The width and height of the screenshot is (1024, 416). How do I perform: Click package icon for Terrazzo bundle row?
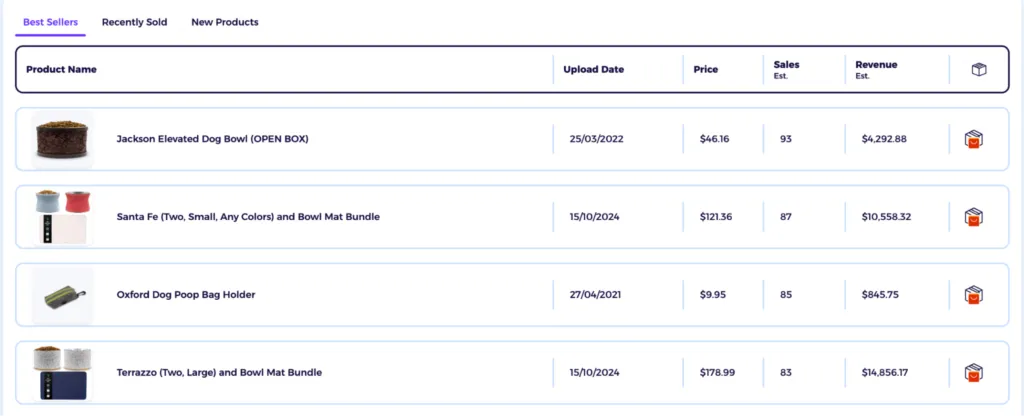coord(974,373)
